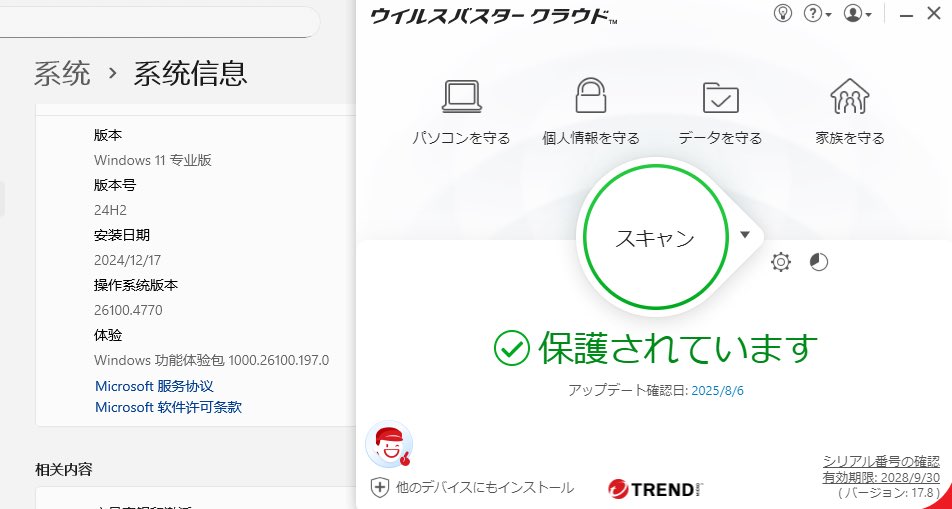Open シリアル番号の確認 link
The height and width of the screenshot is (509, 952).
click(x=881, y=461)
